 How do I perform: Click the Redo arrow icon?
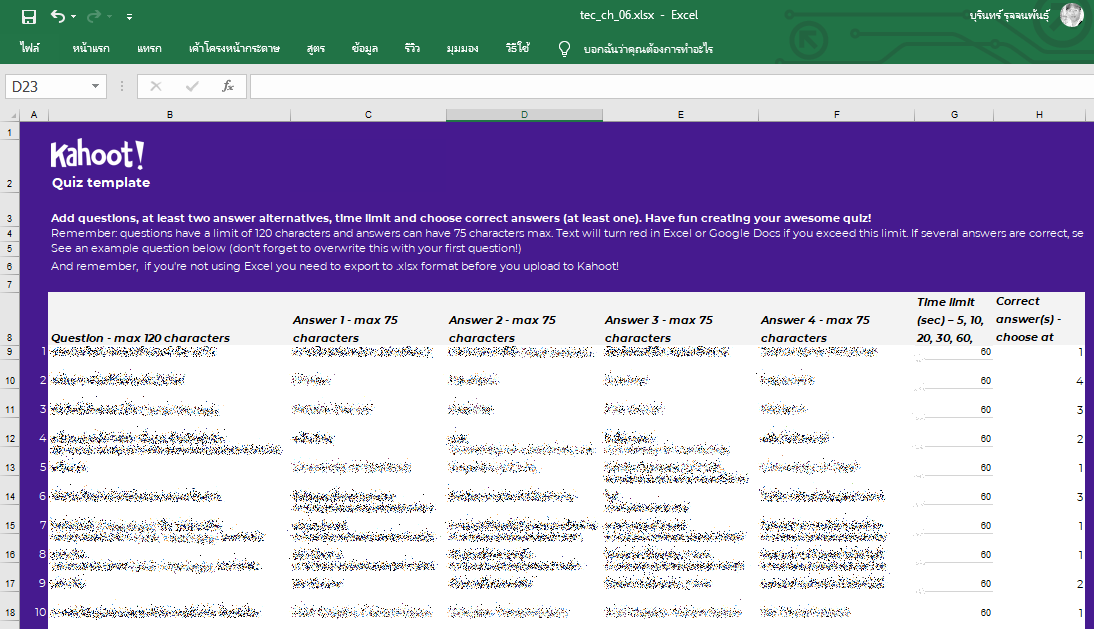(x=94, y=16)
